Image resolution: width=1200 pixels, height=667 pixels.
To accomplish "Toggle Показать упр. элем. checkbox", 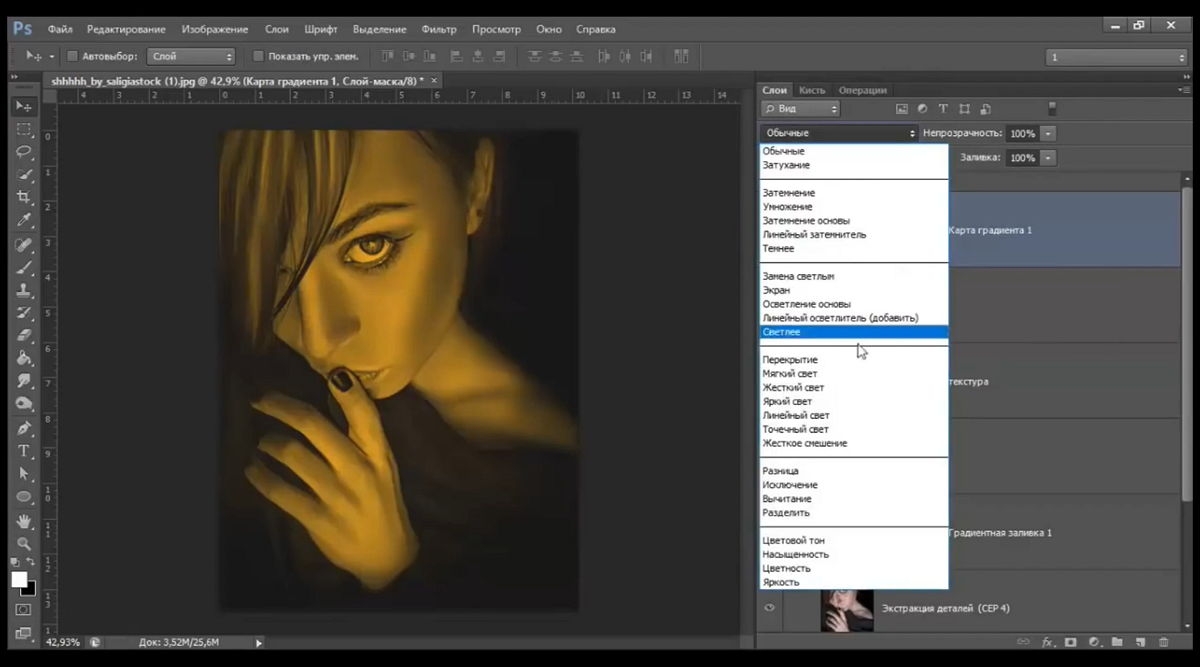I will (258, 56).
